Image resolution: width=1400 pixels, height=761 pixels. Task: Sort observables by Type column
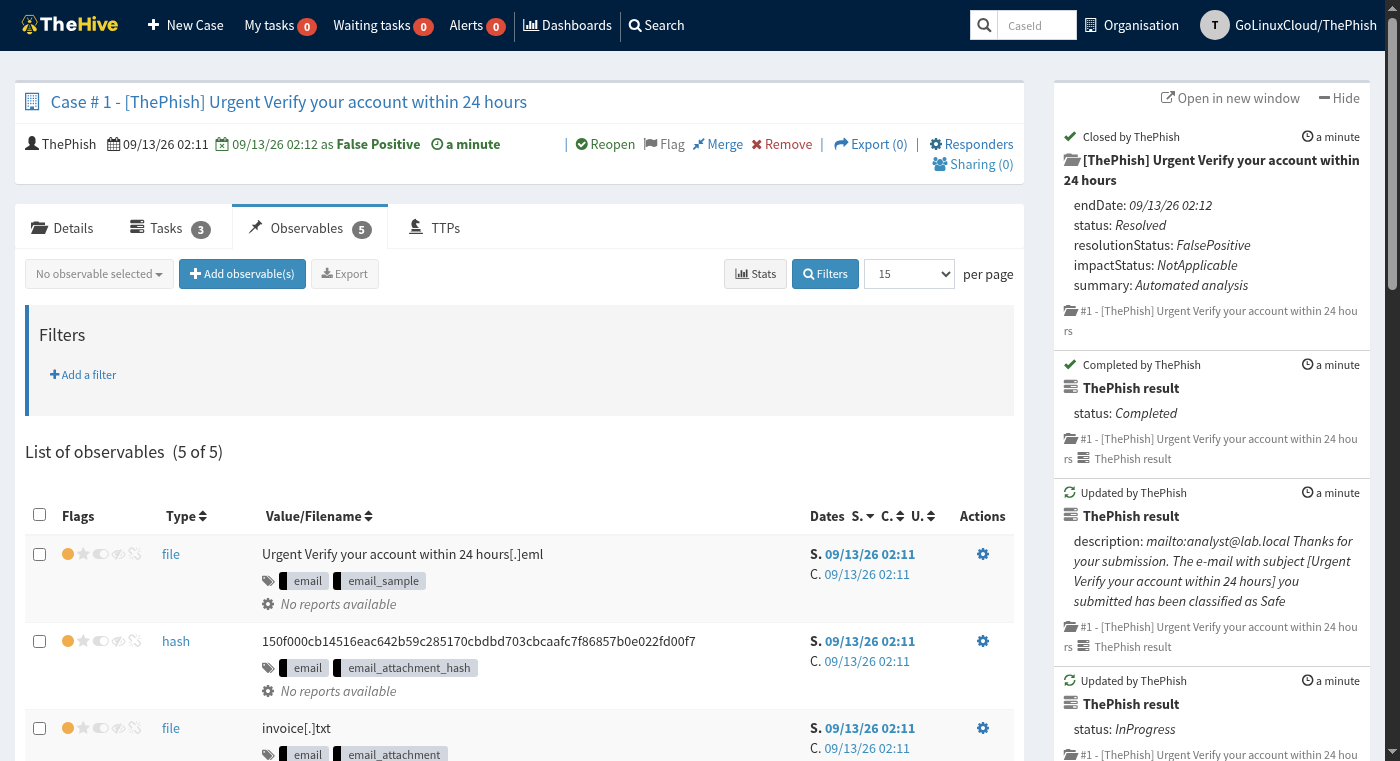tap(186, 516)
